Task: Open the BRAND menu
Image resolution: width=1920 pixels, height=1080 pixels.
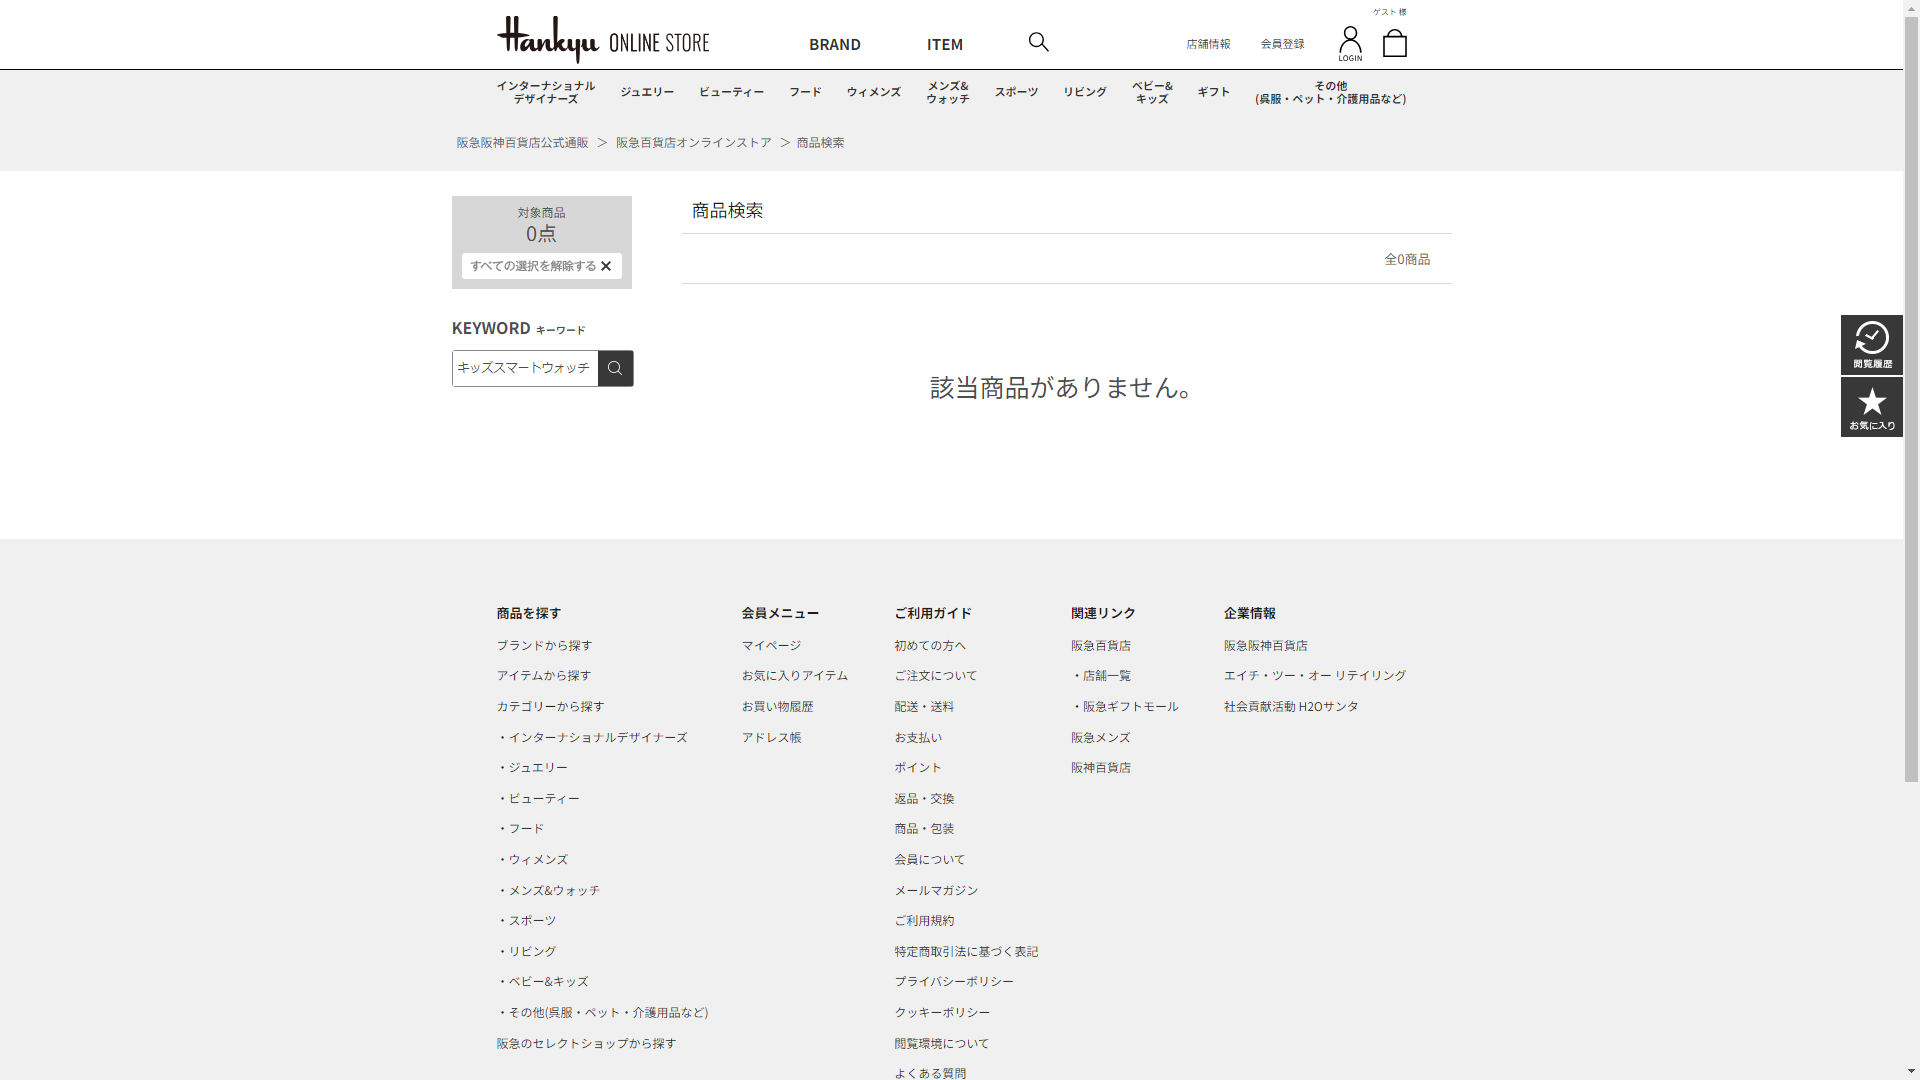Action: point(834,44)
